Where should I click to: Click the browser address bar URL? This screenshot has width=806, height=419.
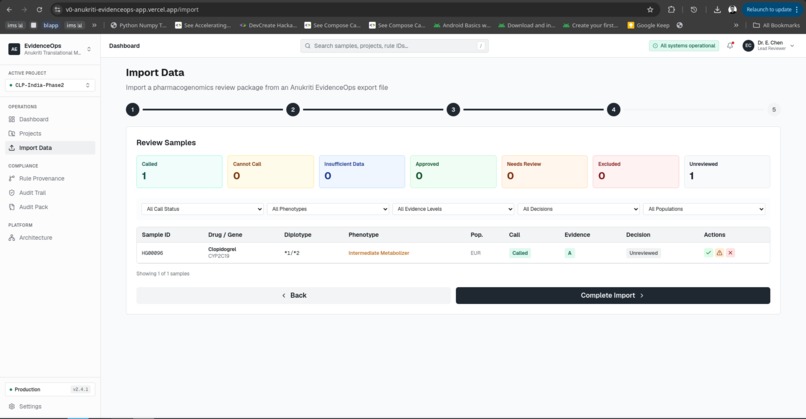(x=132, y=9)
